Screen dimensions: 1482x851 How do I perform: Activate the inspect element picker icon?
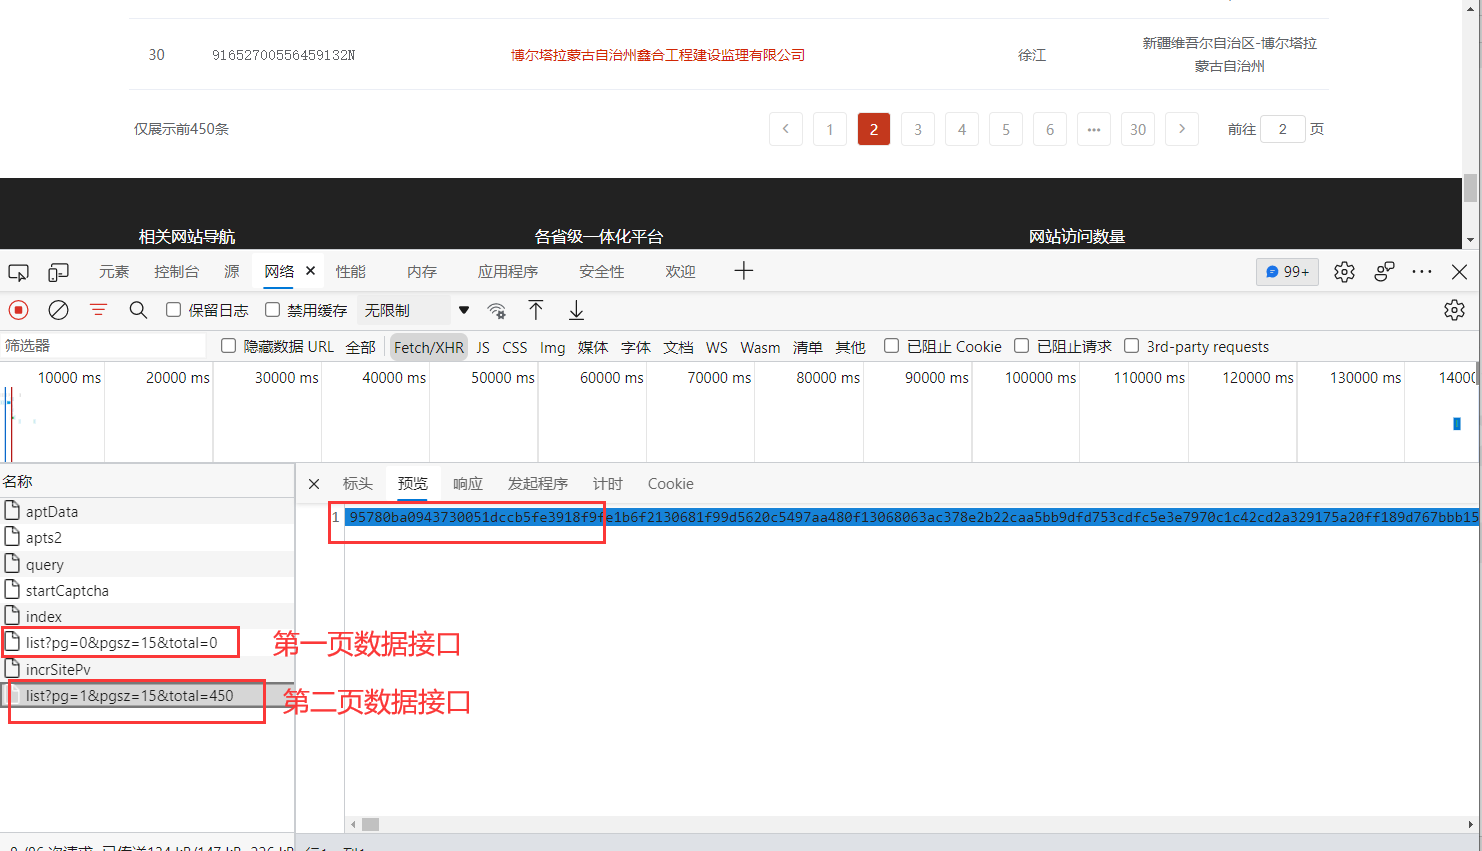click(18, 272)
